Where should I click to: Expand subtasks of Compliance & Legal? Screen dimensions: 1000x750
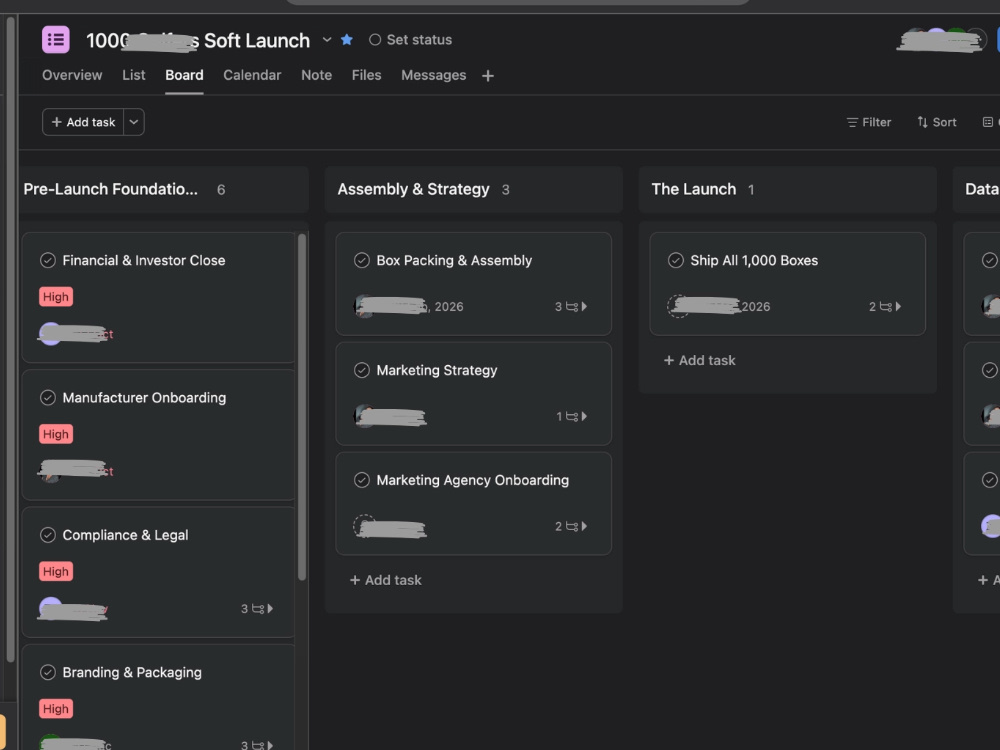(x=270, y=608)
